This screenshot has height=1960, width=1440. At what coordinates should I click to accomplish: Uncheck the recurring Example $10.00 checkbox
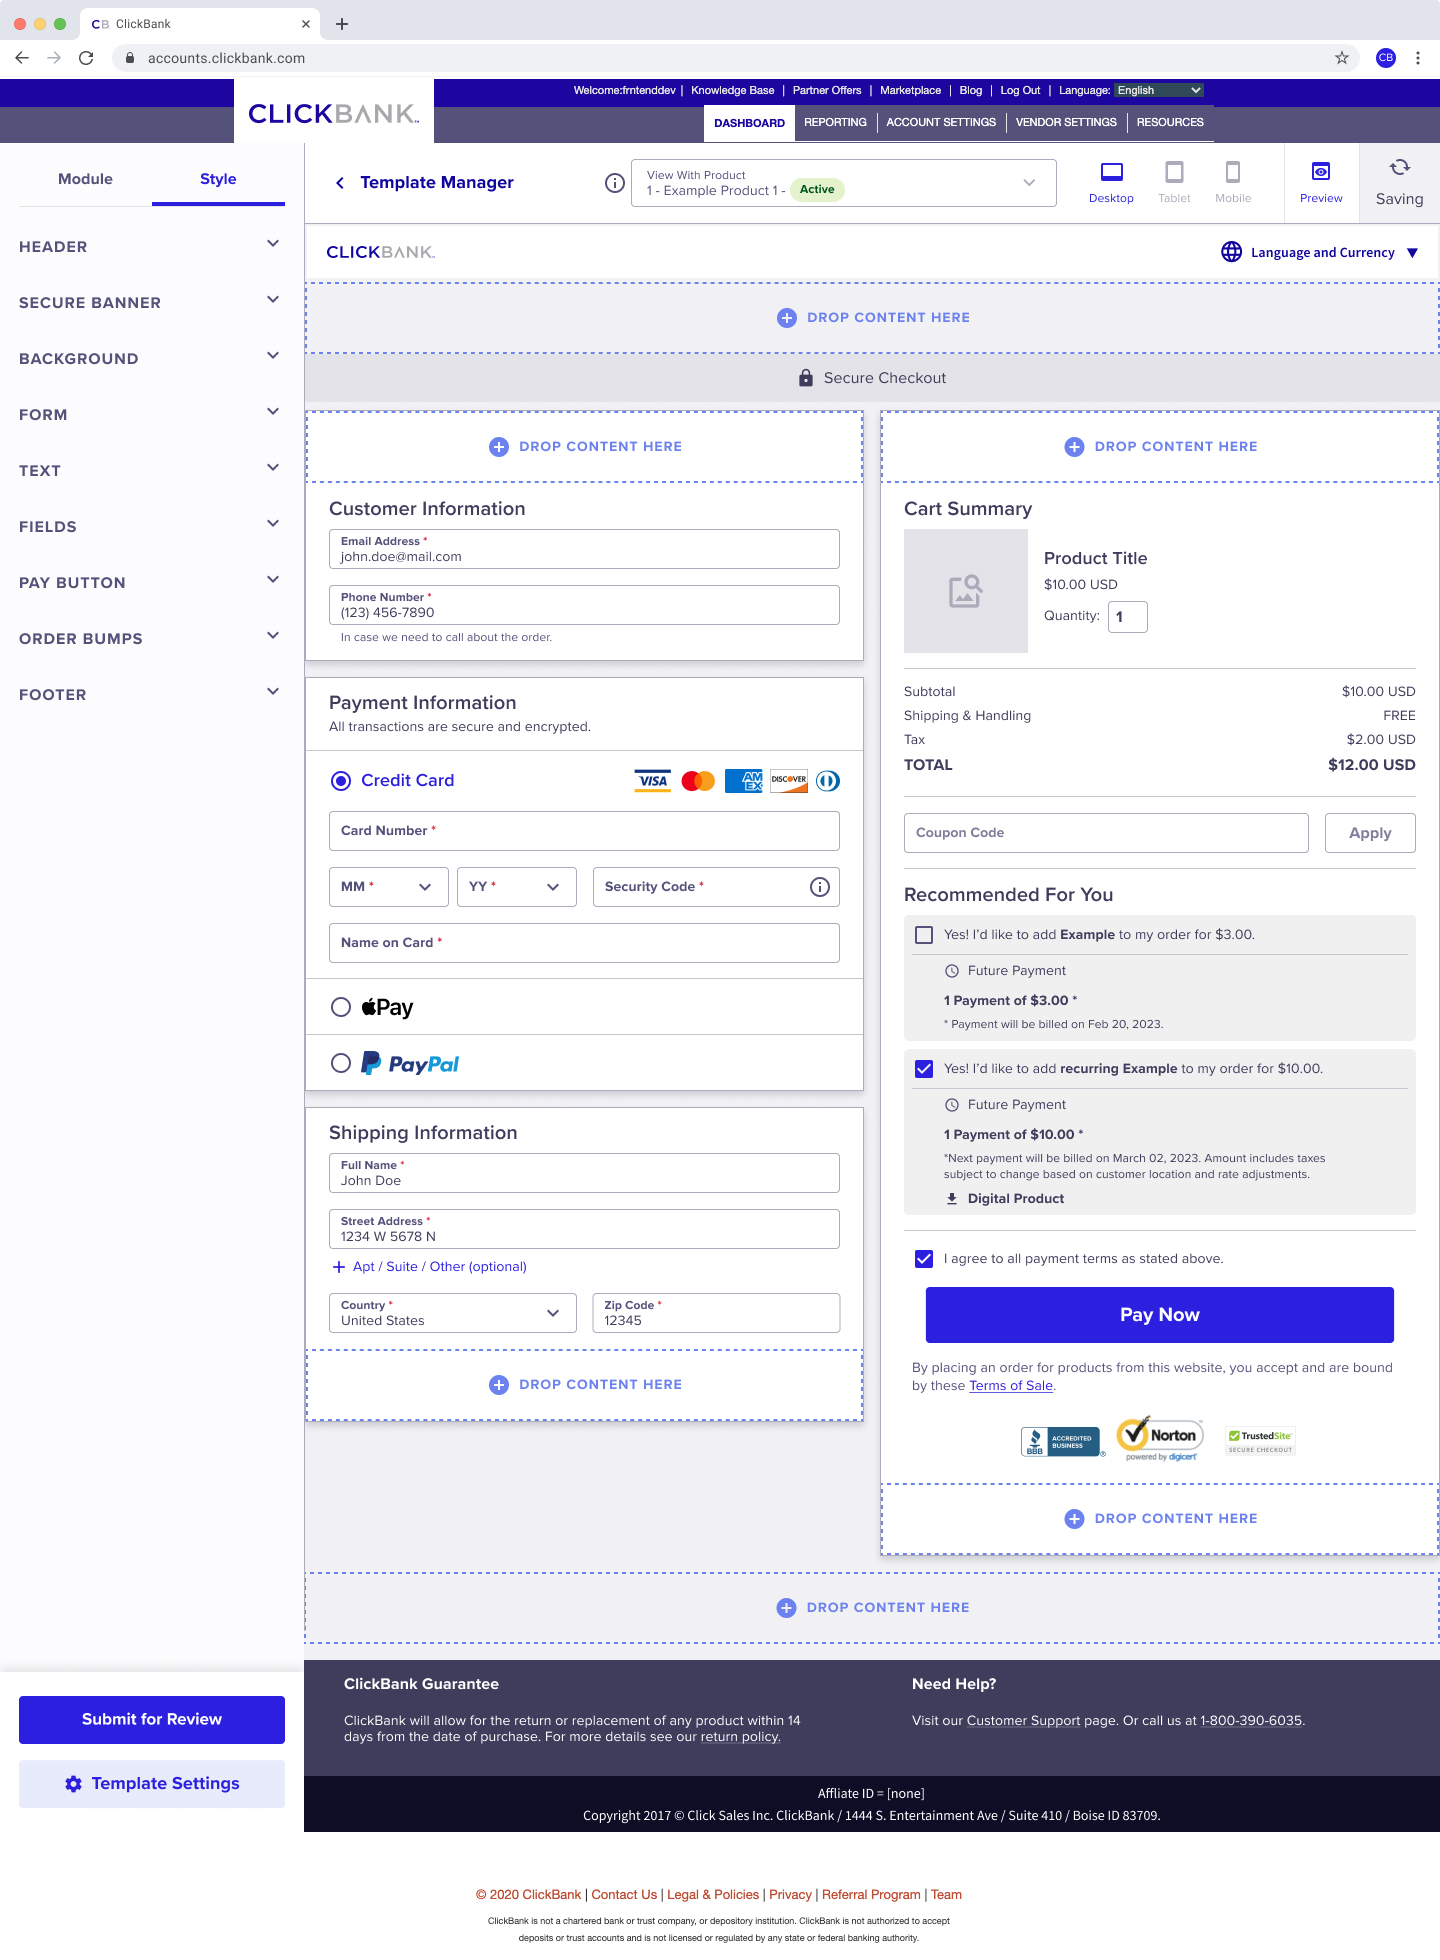tap(924, 1069)
